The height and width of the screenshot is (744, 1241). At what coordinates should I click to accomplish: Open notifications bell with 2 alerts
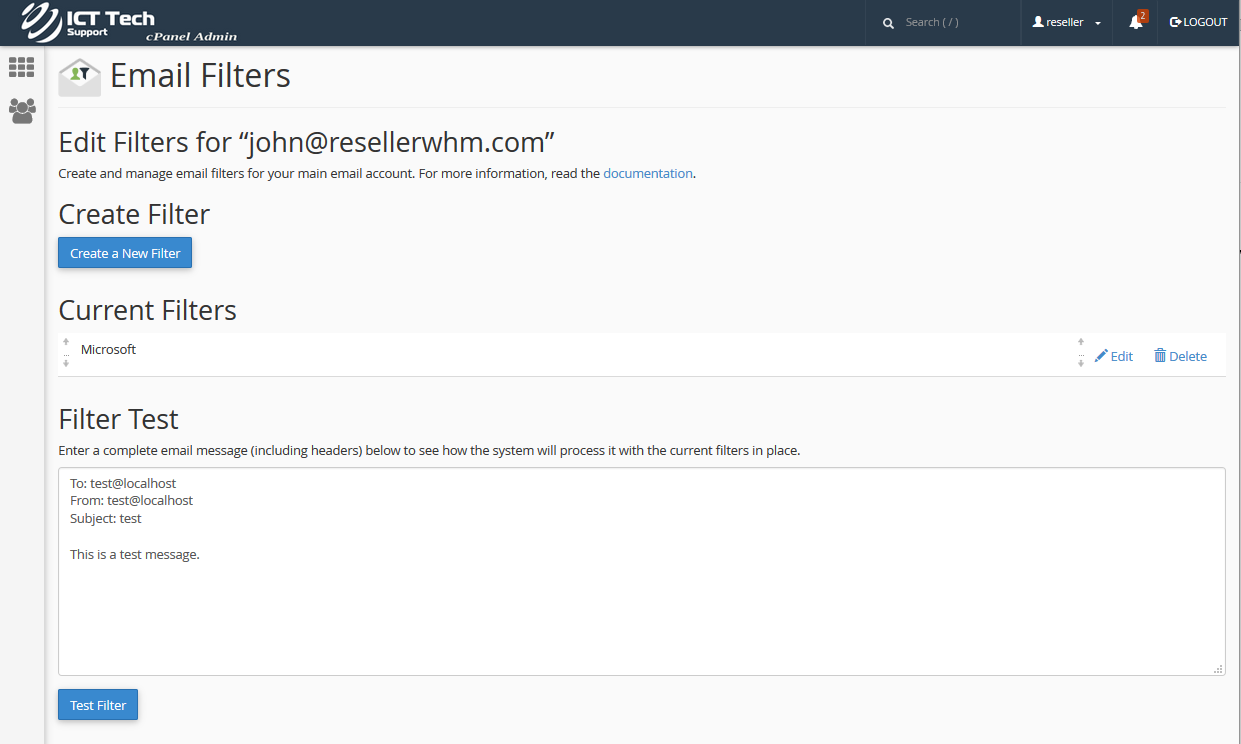(x=1136, y=22)
